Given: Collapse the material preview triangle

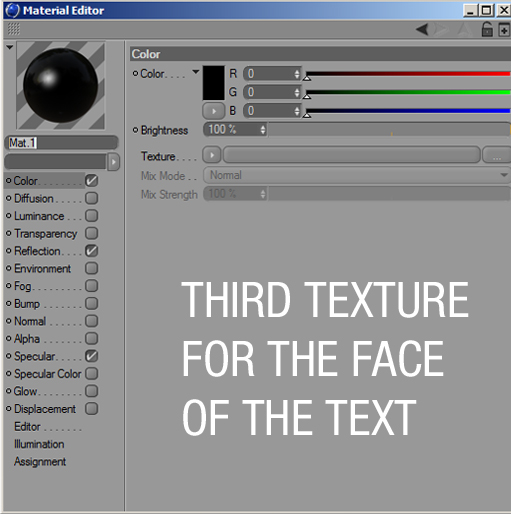Looking at the screenshot, I should (10, 47).
